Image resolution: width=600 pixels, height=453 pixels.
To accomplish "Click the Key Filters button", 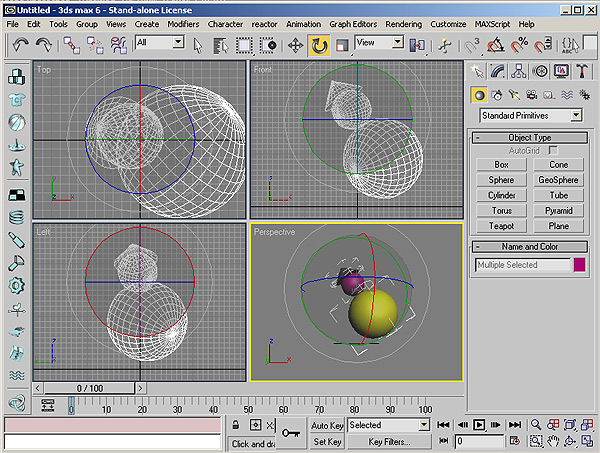I will (x=388, y=441).
